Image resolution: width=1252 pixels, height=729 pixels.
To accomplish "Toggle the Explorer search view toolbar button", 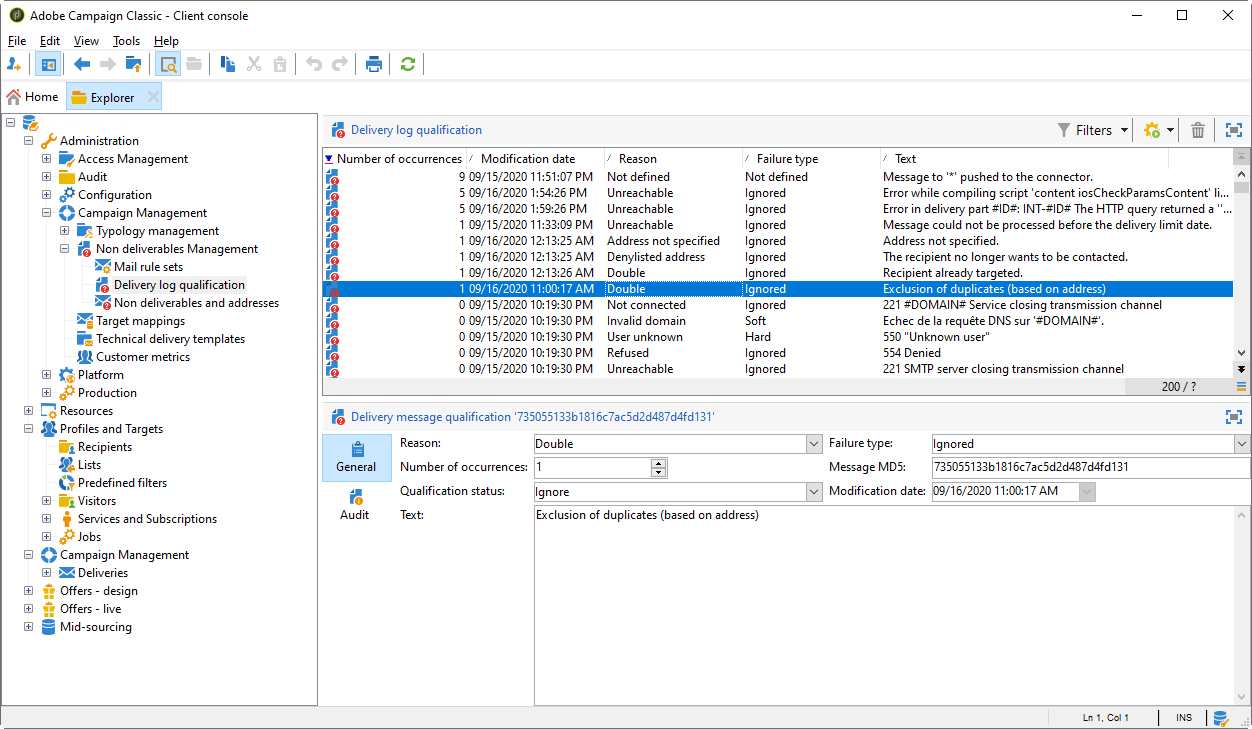I will [x=168, y=64].
